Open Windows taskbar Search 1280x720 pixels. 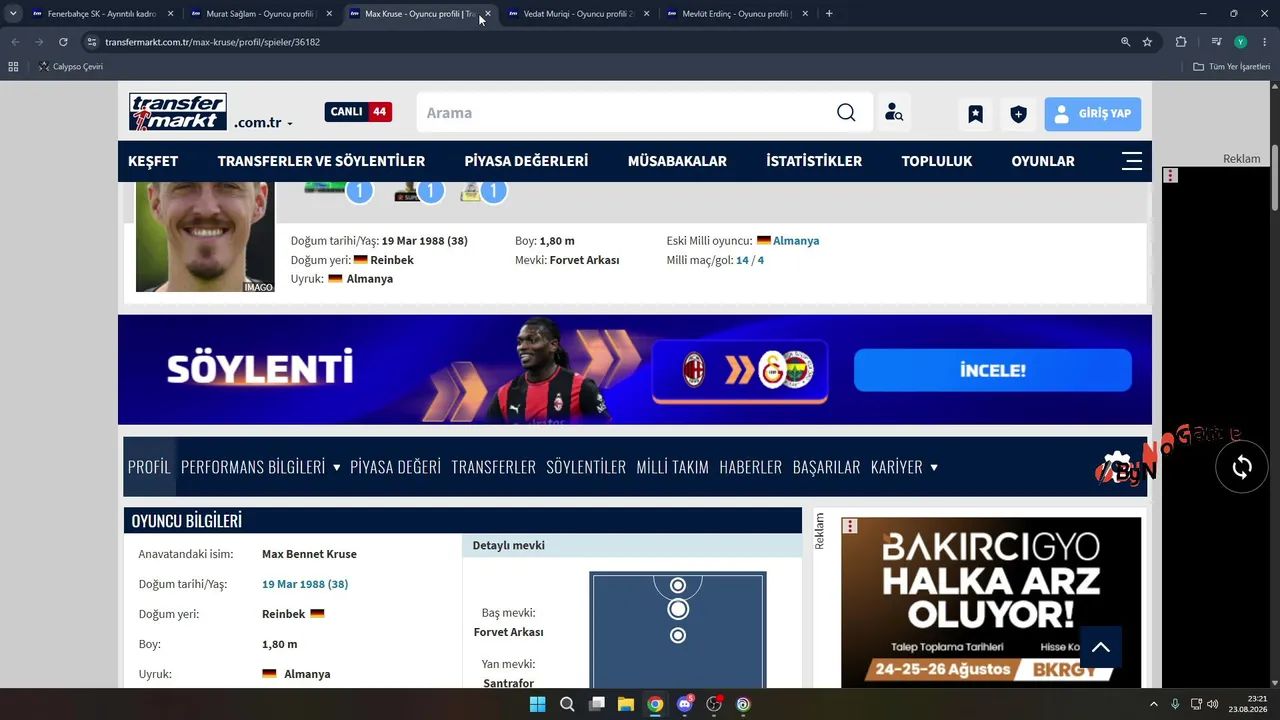click(x=567, y=704)
